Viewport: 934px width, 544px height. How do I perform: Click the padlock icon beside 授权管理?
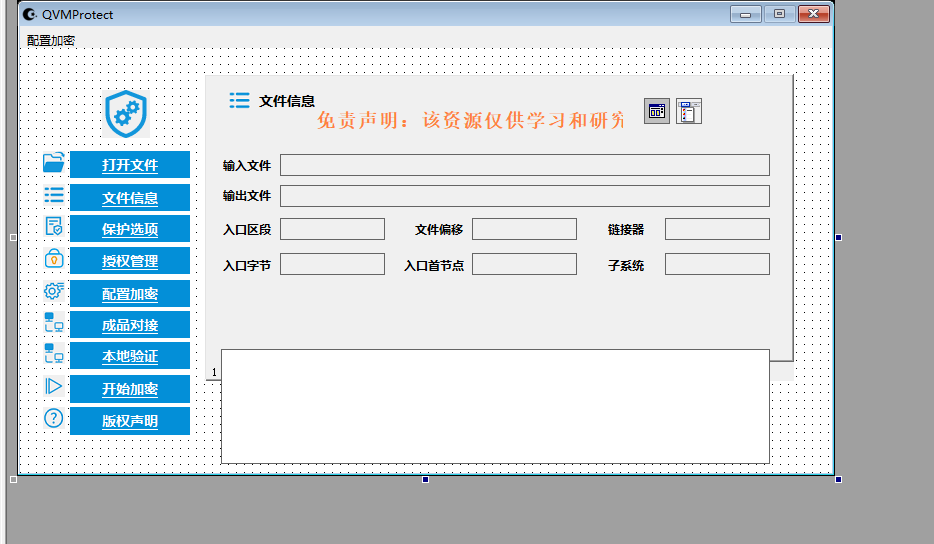coord(54,259)
